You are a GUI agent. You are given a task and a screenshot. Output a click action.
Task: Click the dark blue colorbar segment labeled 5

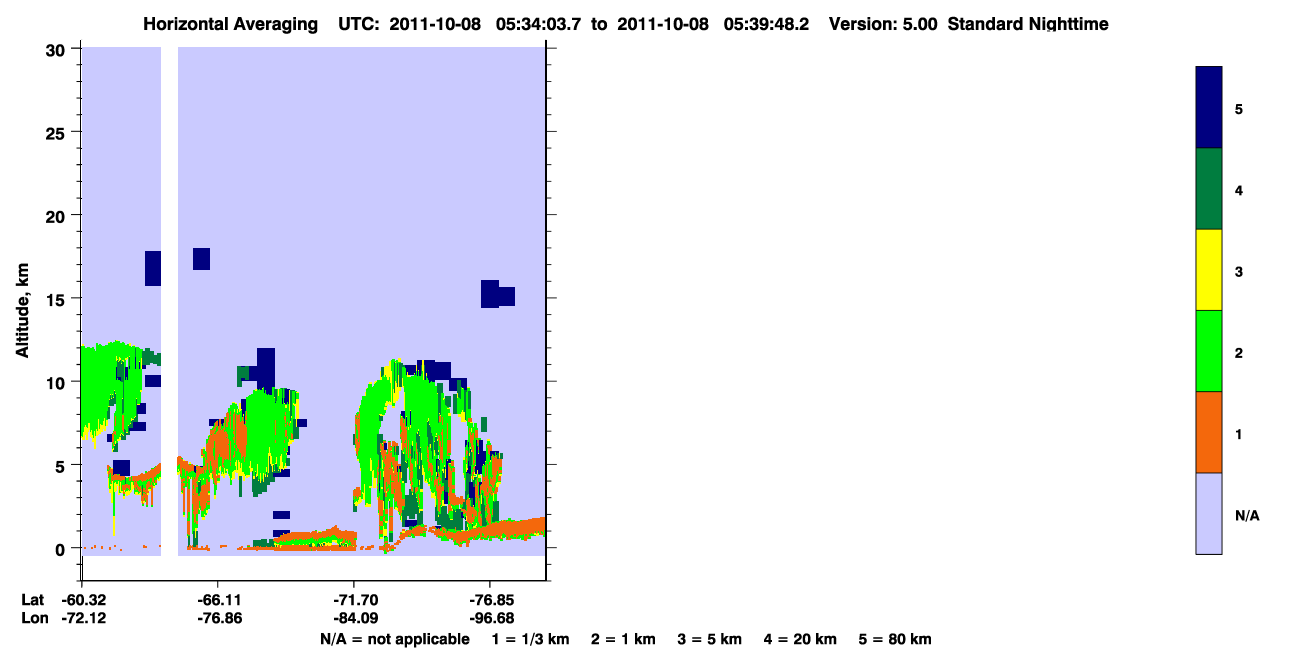point(1209,108)
